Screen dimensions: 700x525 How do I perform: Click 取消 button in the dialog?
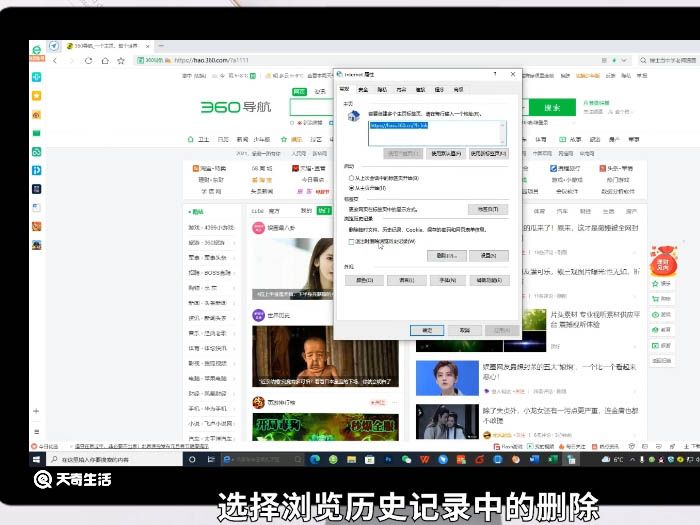tap(465, 330)
